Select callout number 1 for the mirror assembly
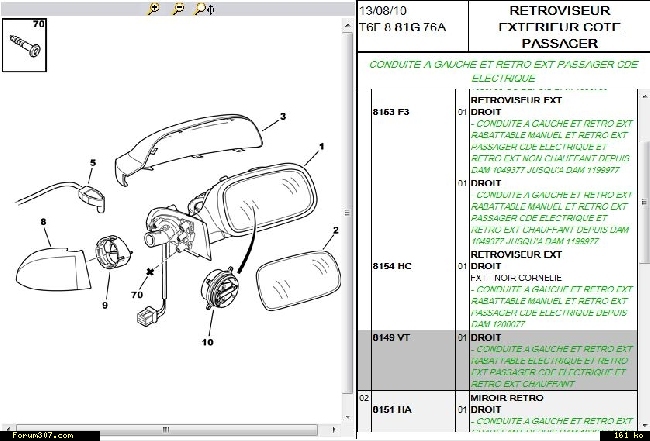Image resolution: width=650 pixels, height=441 pixels. point(321,146)
